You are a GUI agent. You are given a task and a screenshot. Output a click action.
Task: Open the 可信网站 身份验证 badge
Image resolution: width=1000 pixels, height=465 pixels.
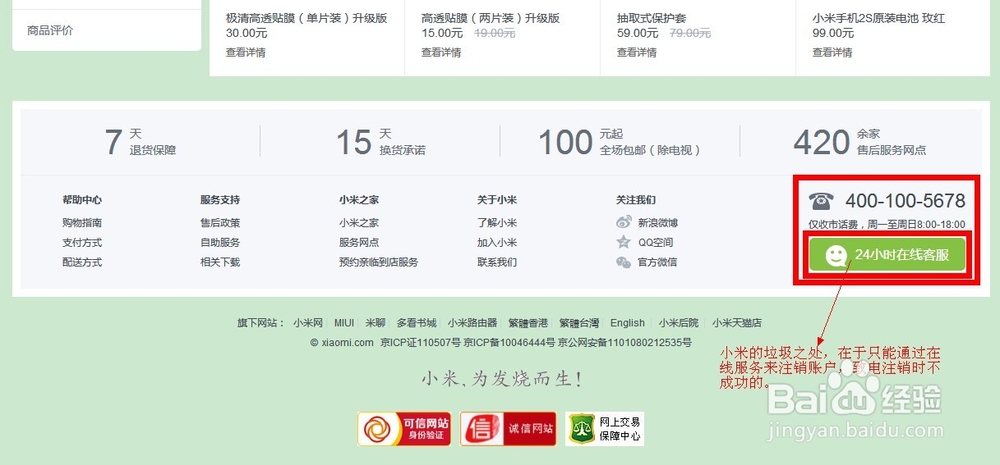click(x=404, y=429)
